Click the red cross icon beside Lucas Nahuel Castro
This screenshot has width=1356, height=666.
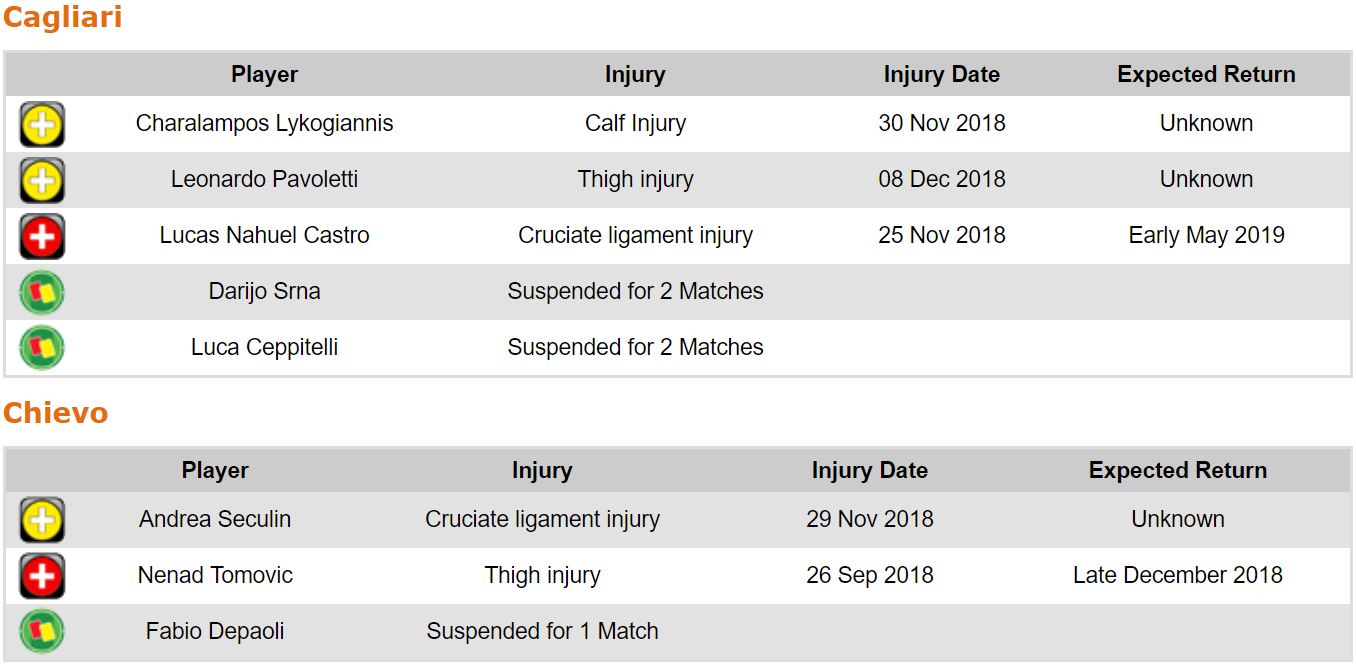42,237
